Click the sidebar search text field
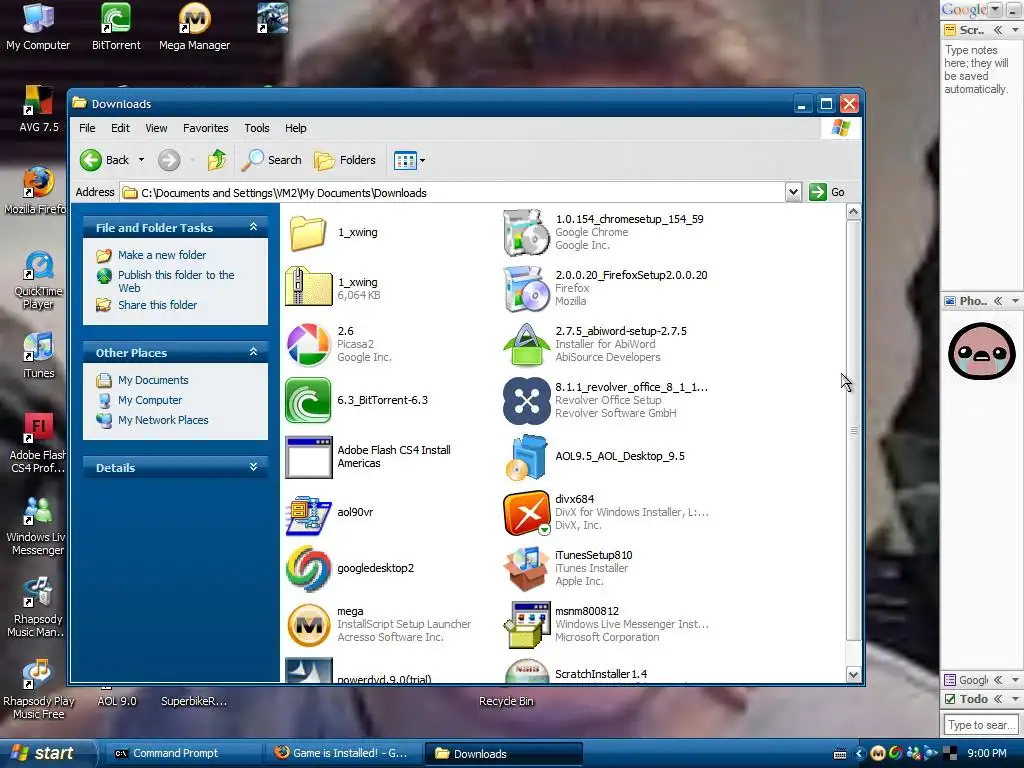 pos(982,725)
